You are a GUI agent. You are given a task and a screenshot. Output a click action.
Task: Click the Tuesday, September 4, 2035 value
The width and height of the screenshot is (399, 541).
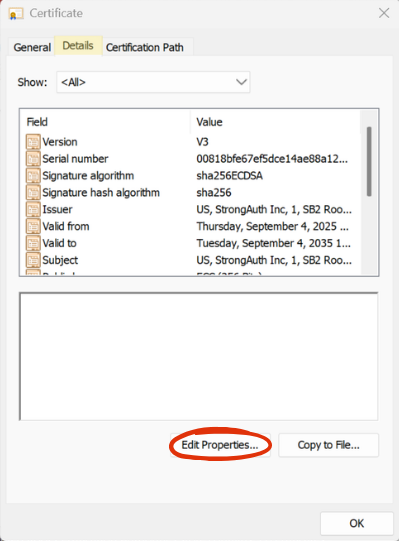pos(274,243)
